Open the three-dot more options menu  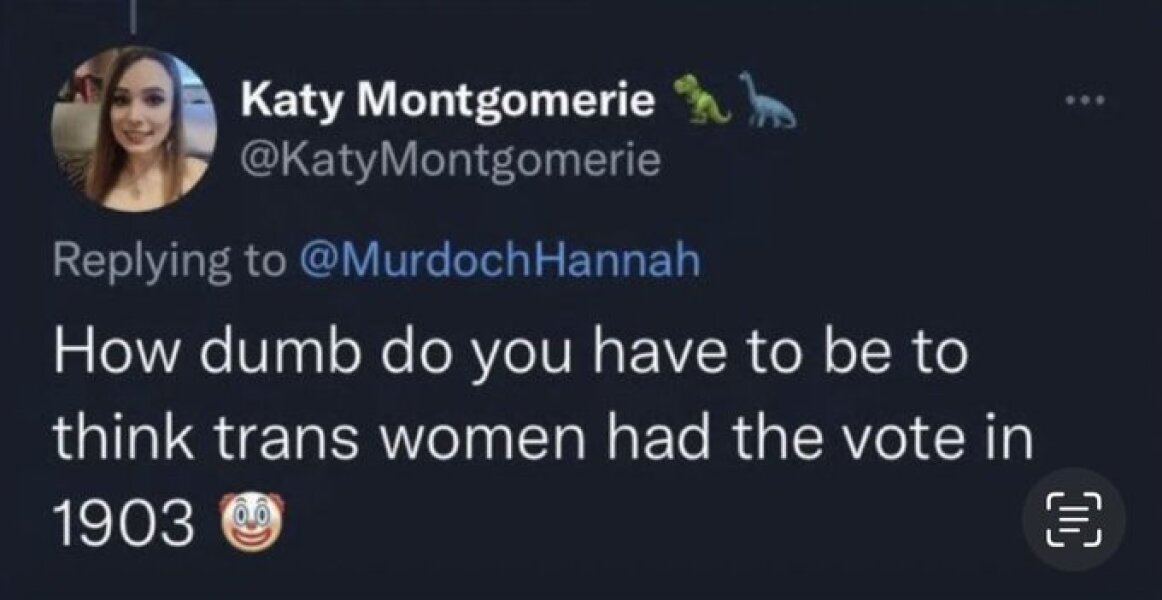click(1086, 100)
